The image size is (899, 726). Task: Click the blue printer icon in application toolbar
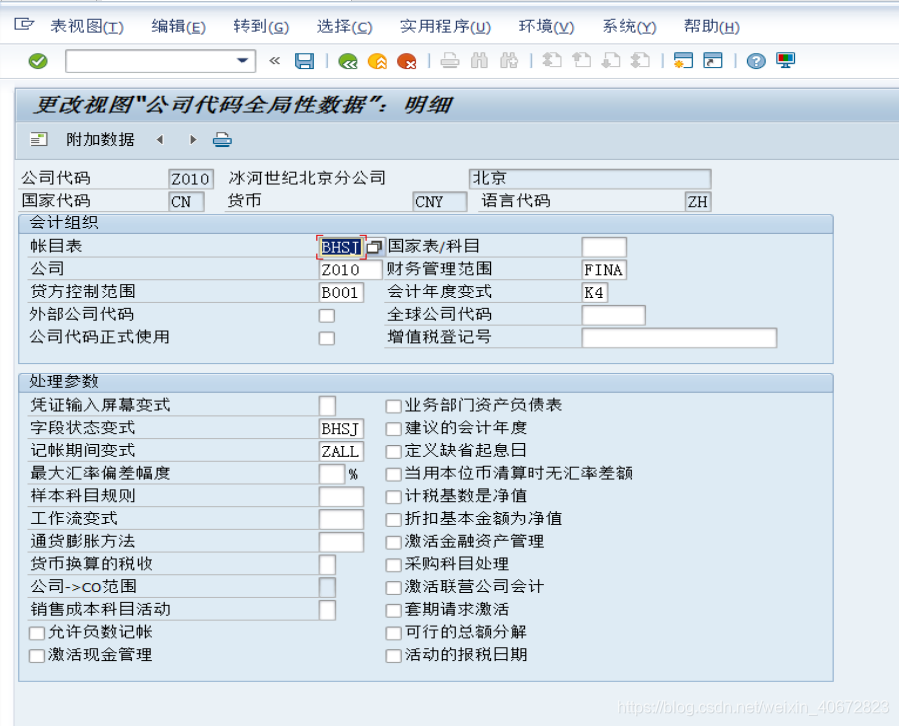coord(222,139)
